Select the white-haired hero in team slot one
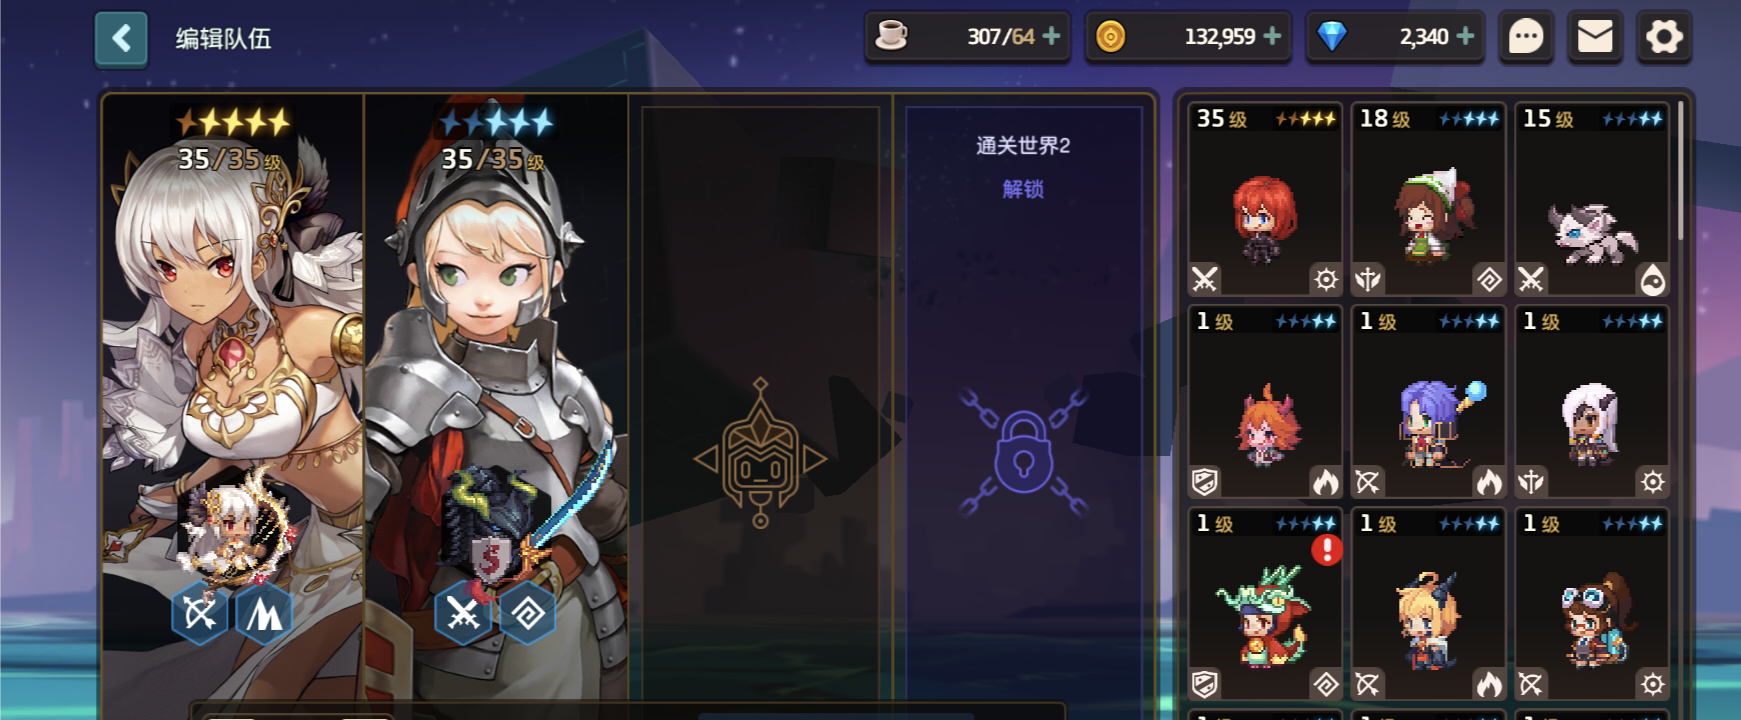1741x720 pixels. click(x=233, y=400)
